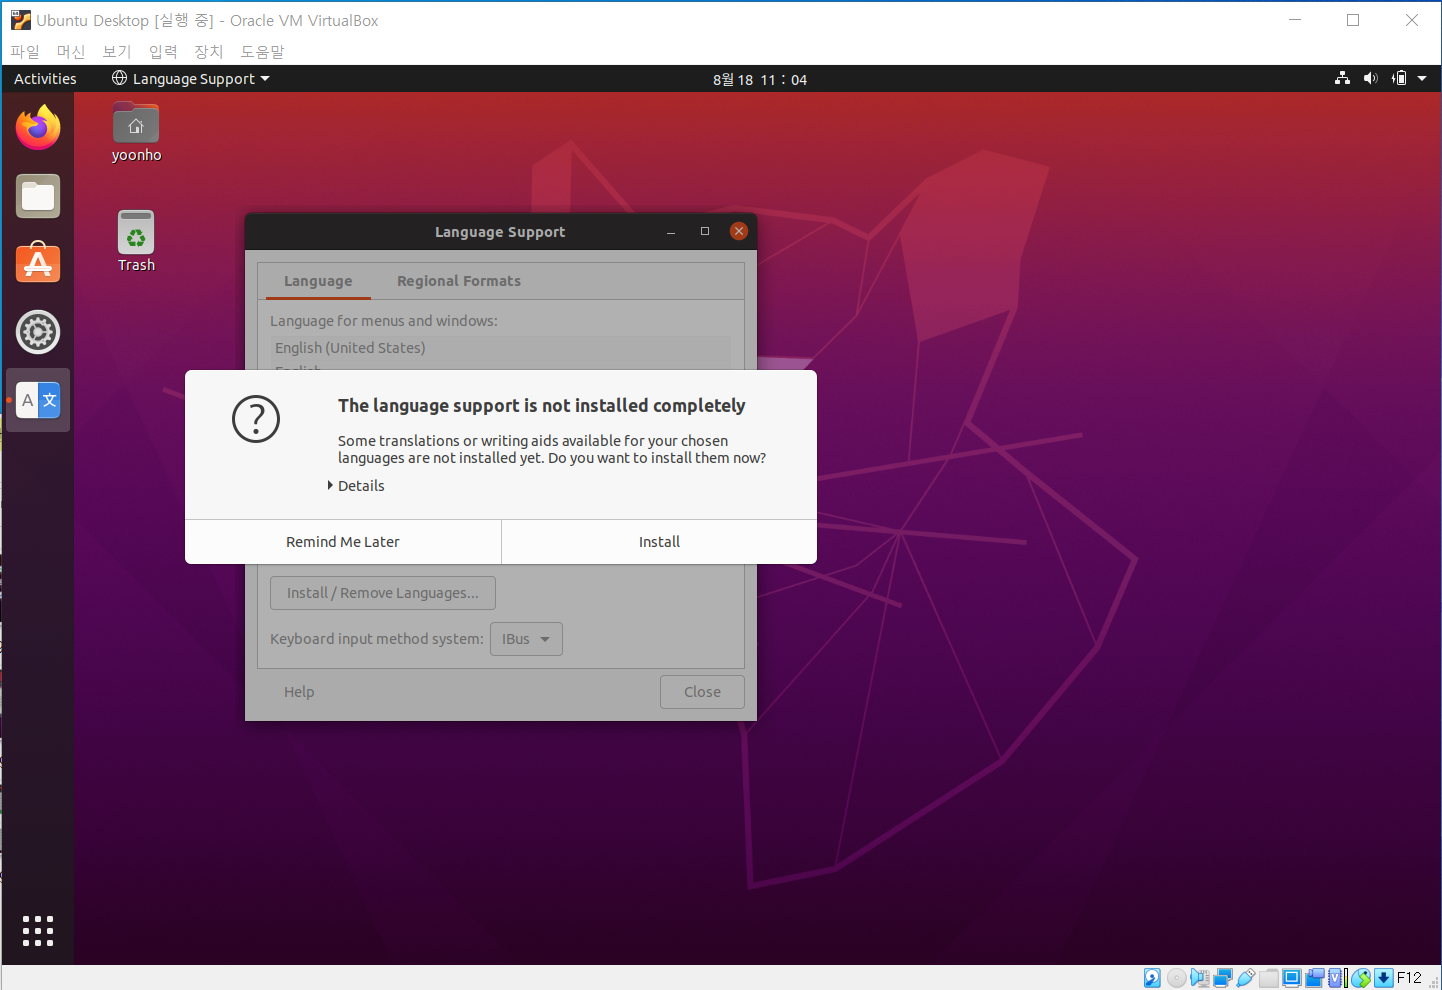Select English (United States) language row
This screenshot has width=1442, height=990.
tap(501, 348)
